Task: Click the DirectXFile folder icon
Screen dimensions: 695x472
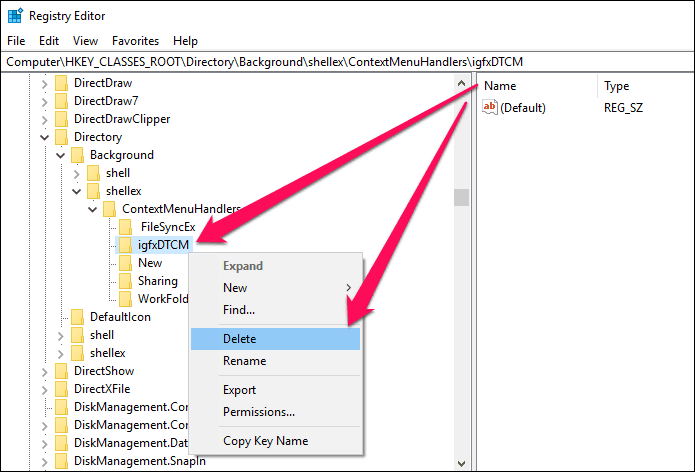Action: coord(61,389)
